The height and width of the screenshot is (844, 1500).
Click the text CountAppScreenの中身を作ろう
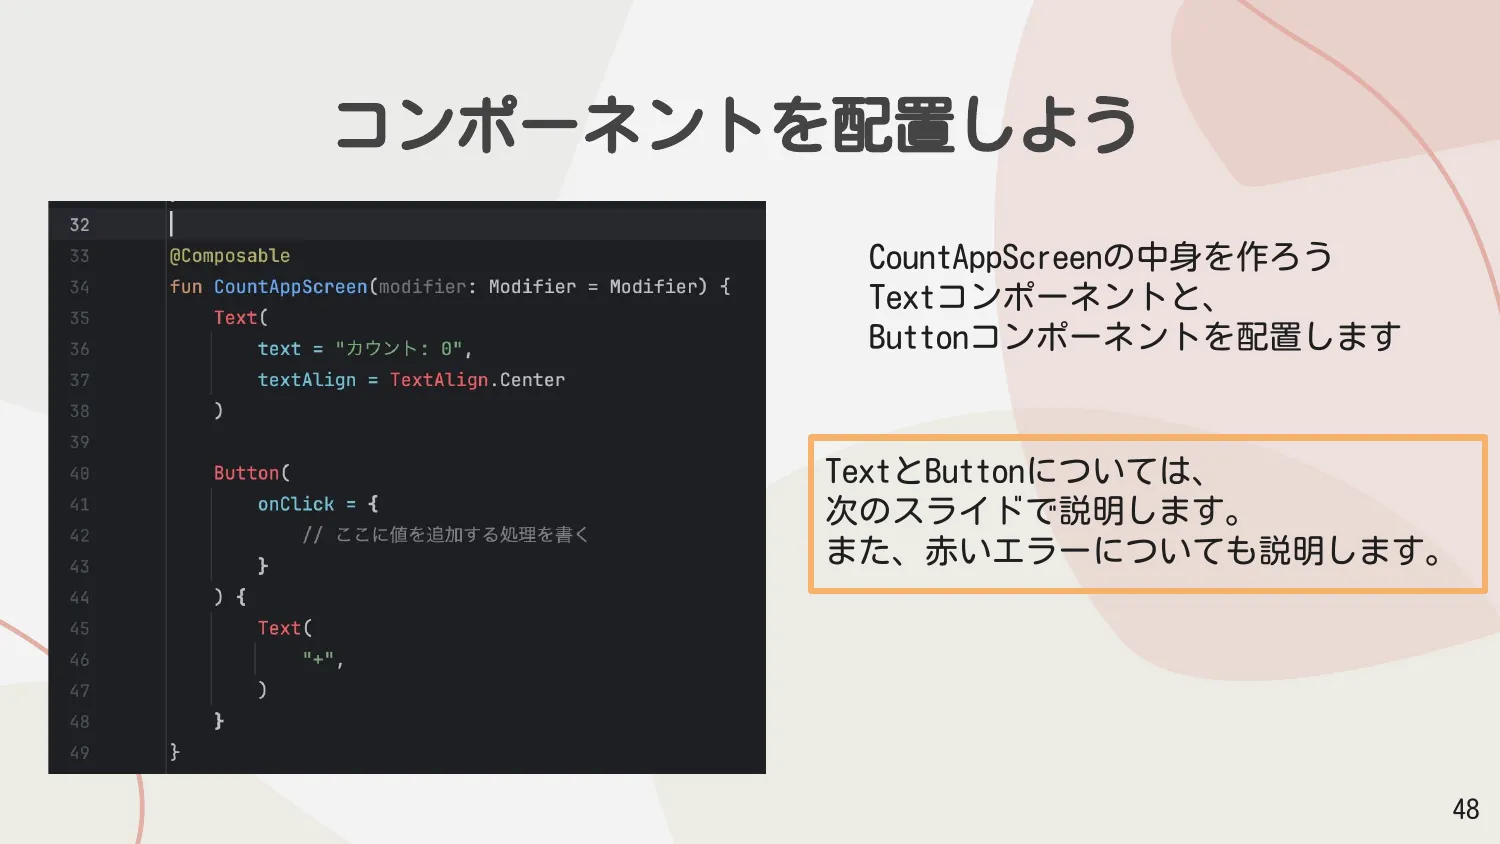[x=1100, y=257]
